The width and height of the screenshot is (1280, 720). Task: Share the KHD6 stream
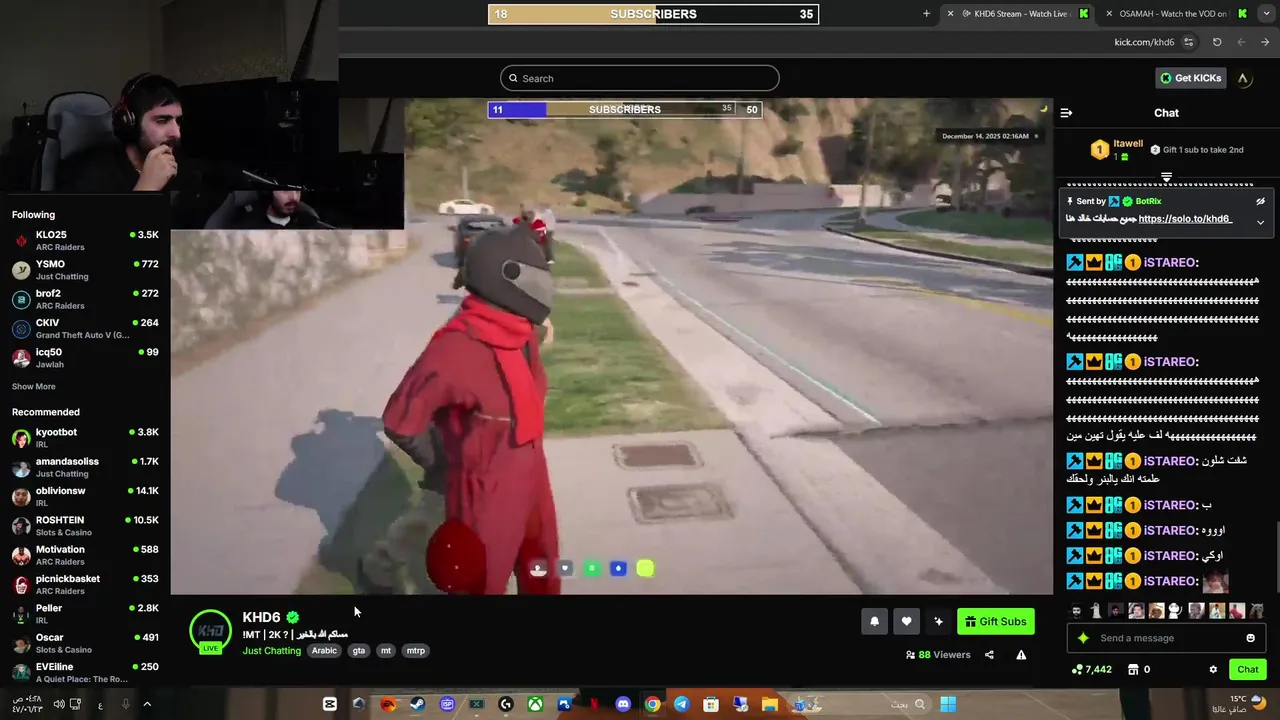(x=989, y=655)
